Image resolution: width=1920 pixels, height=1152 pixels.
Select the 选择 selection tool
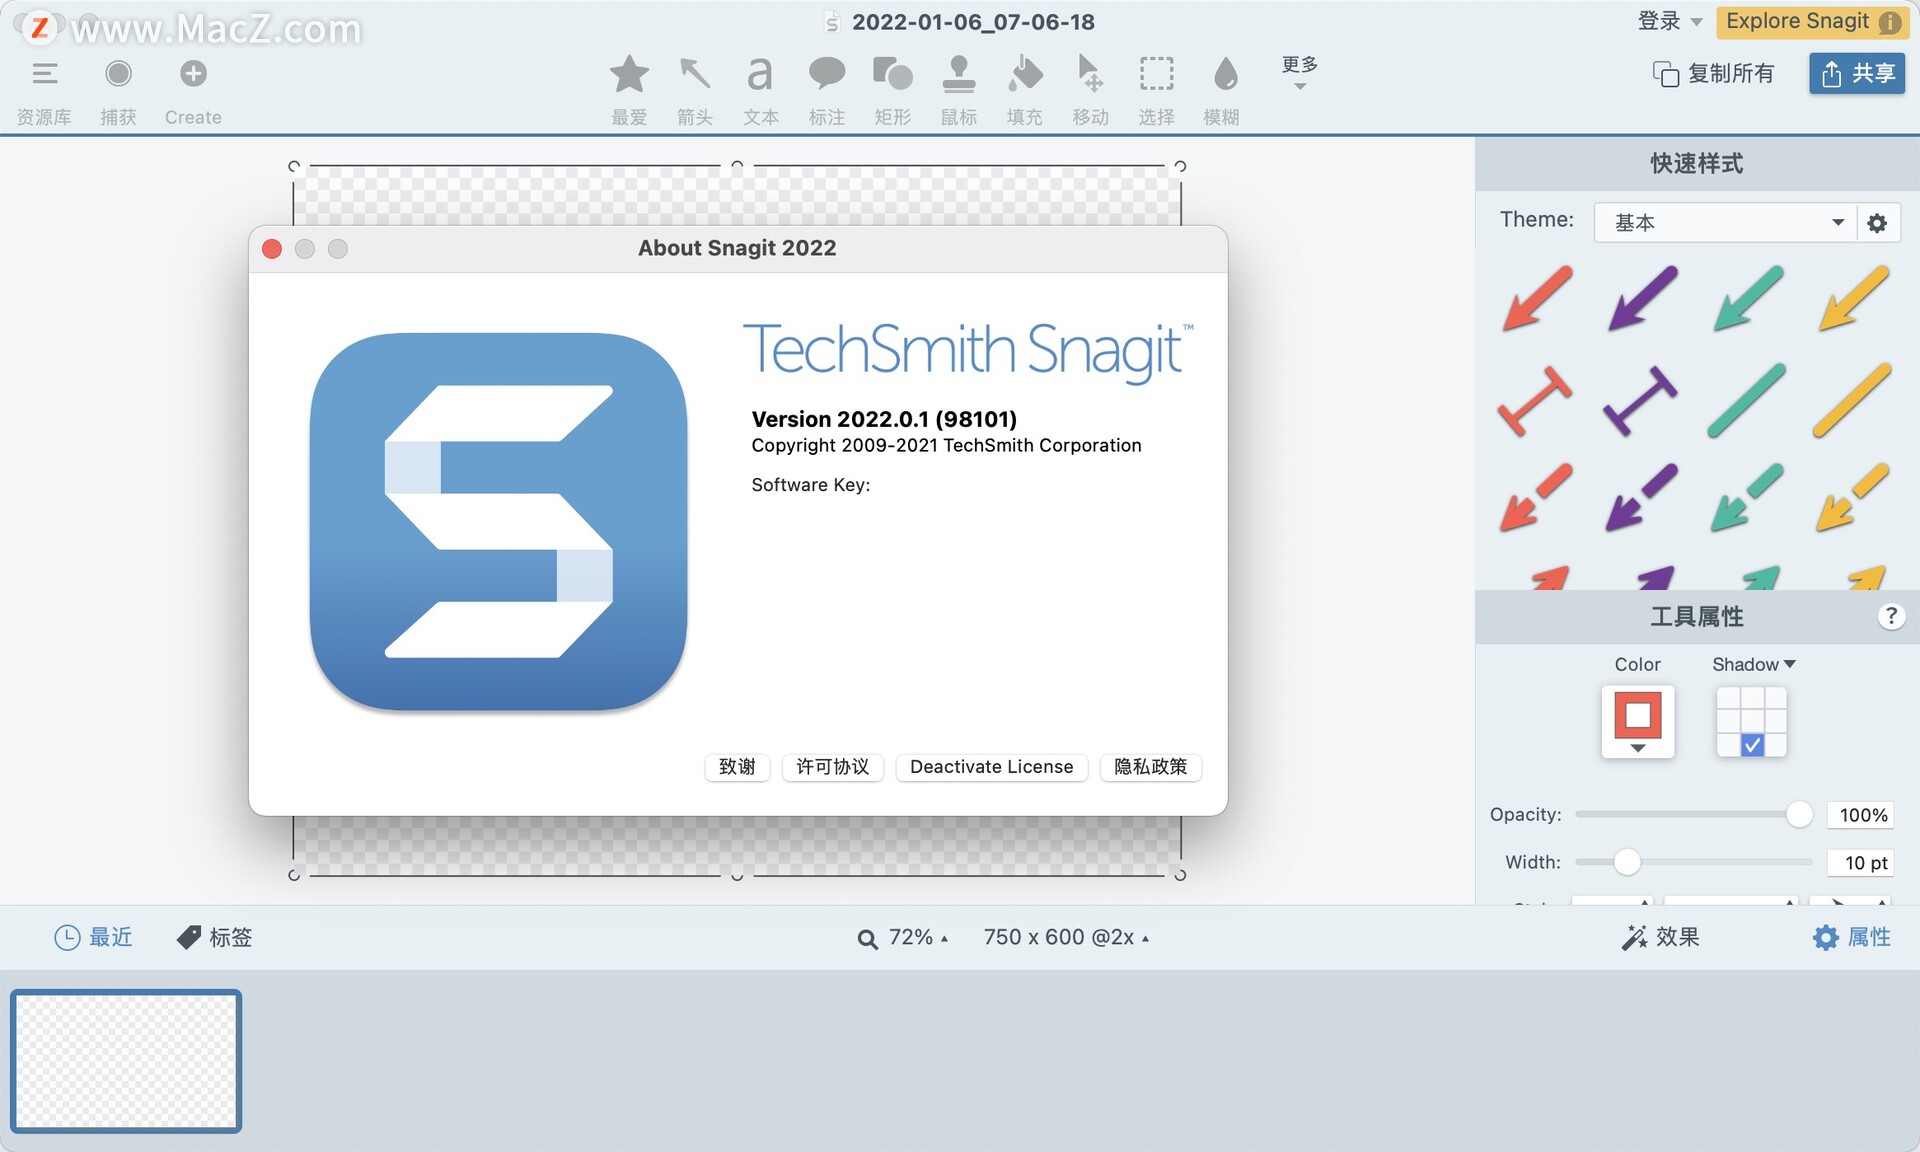tap(1156, 74)
